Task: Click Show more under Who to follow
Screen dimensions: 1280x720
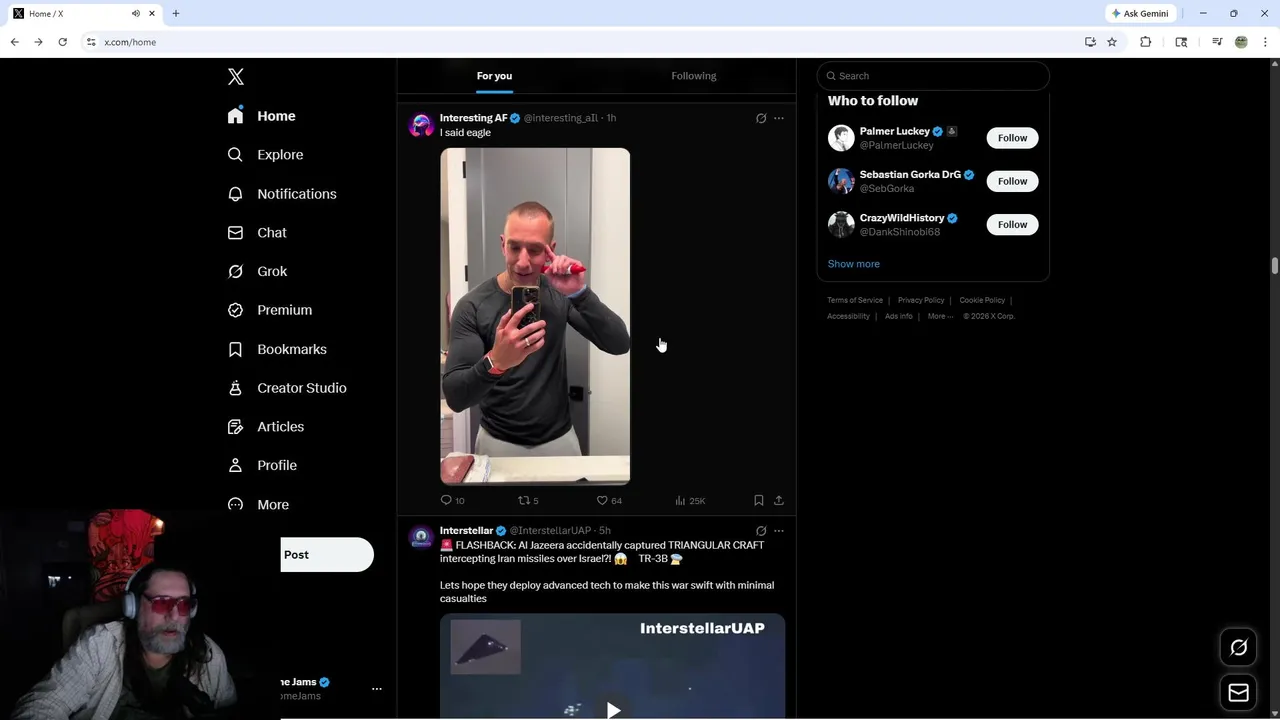Action: click(853, 264)
